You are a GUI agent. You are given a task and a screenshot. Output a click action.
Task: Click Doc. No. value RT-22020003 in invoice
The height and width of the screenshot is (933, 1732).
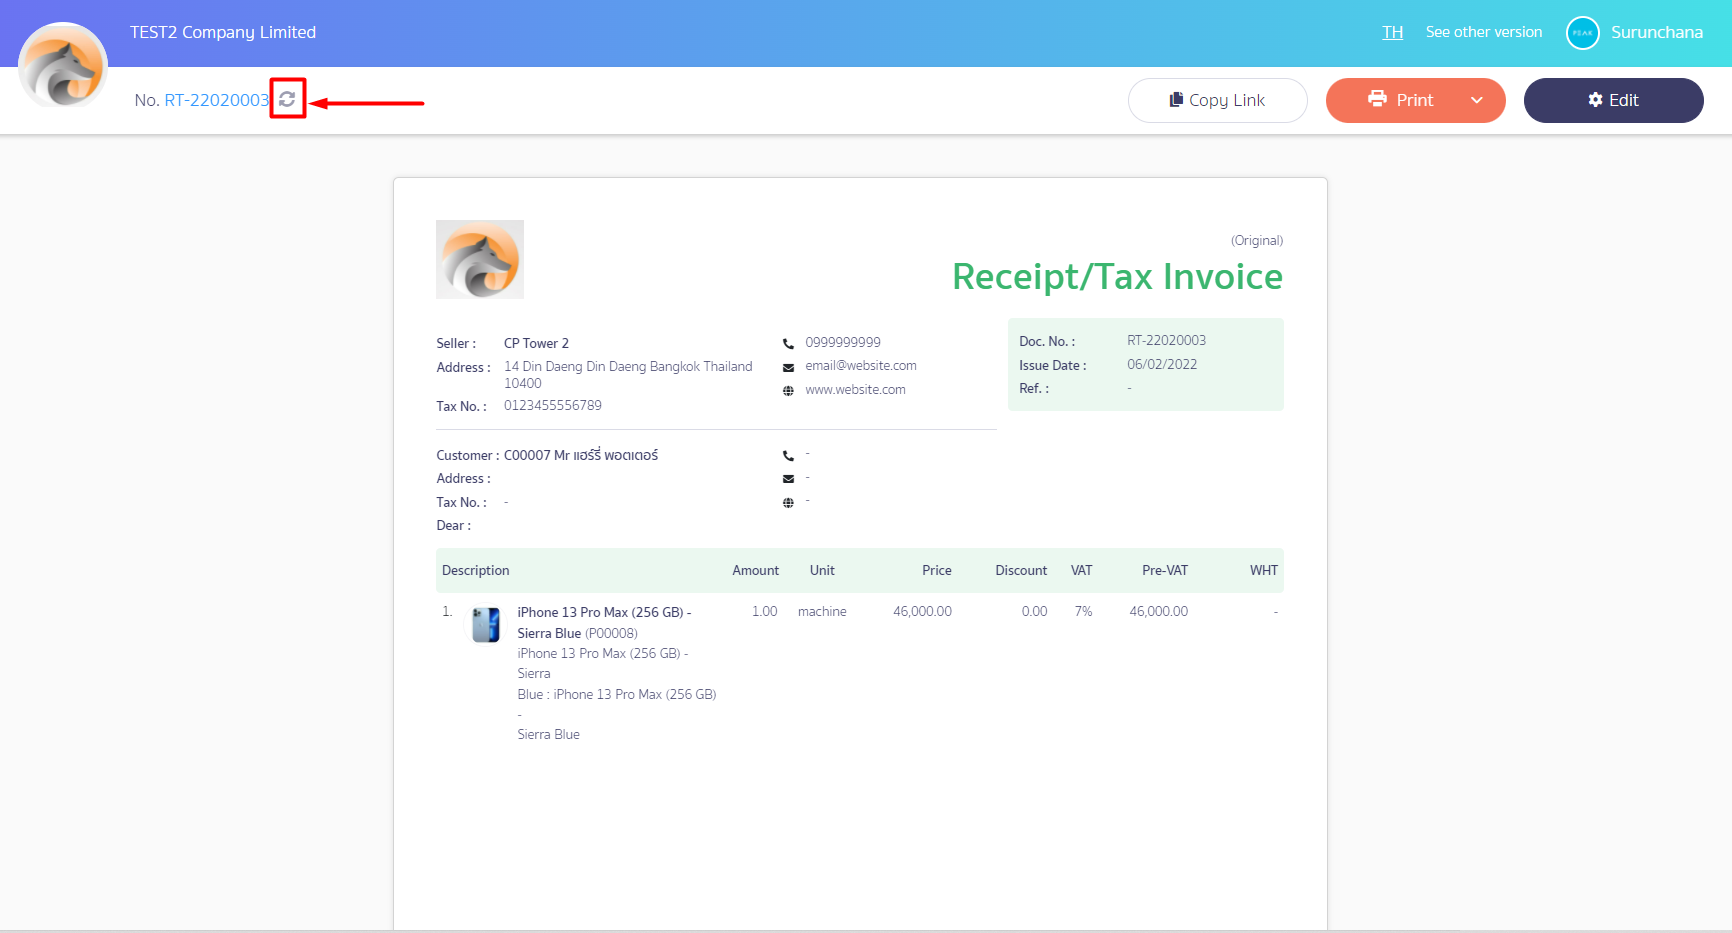[1166, 340]
